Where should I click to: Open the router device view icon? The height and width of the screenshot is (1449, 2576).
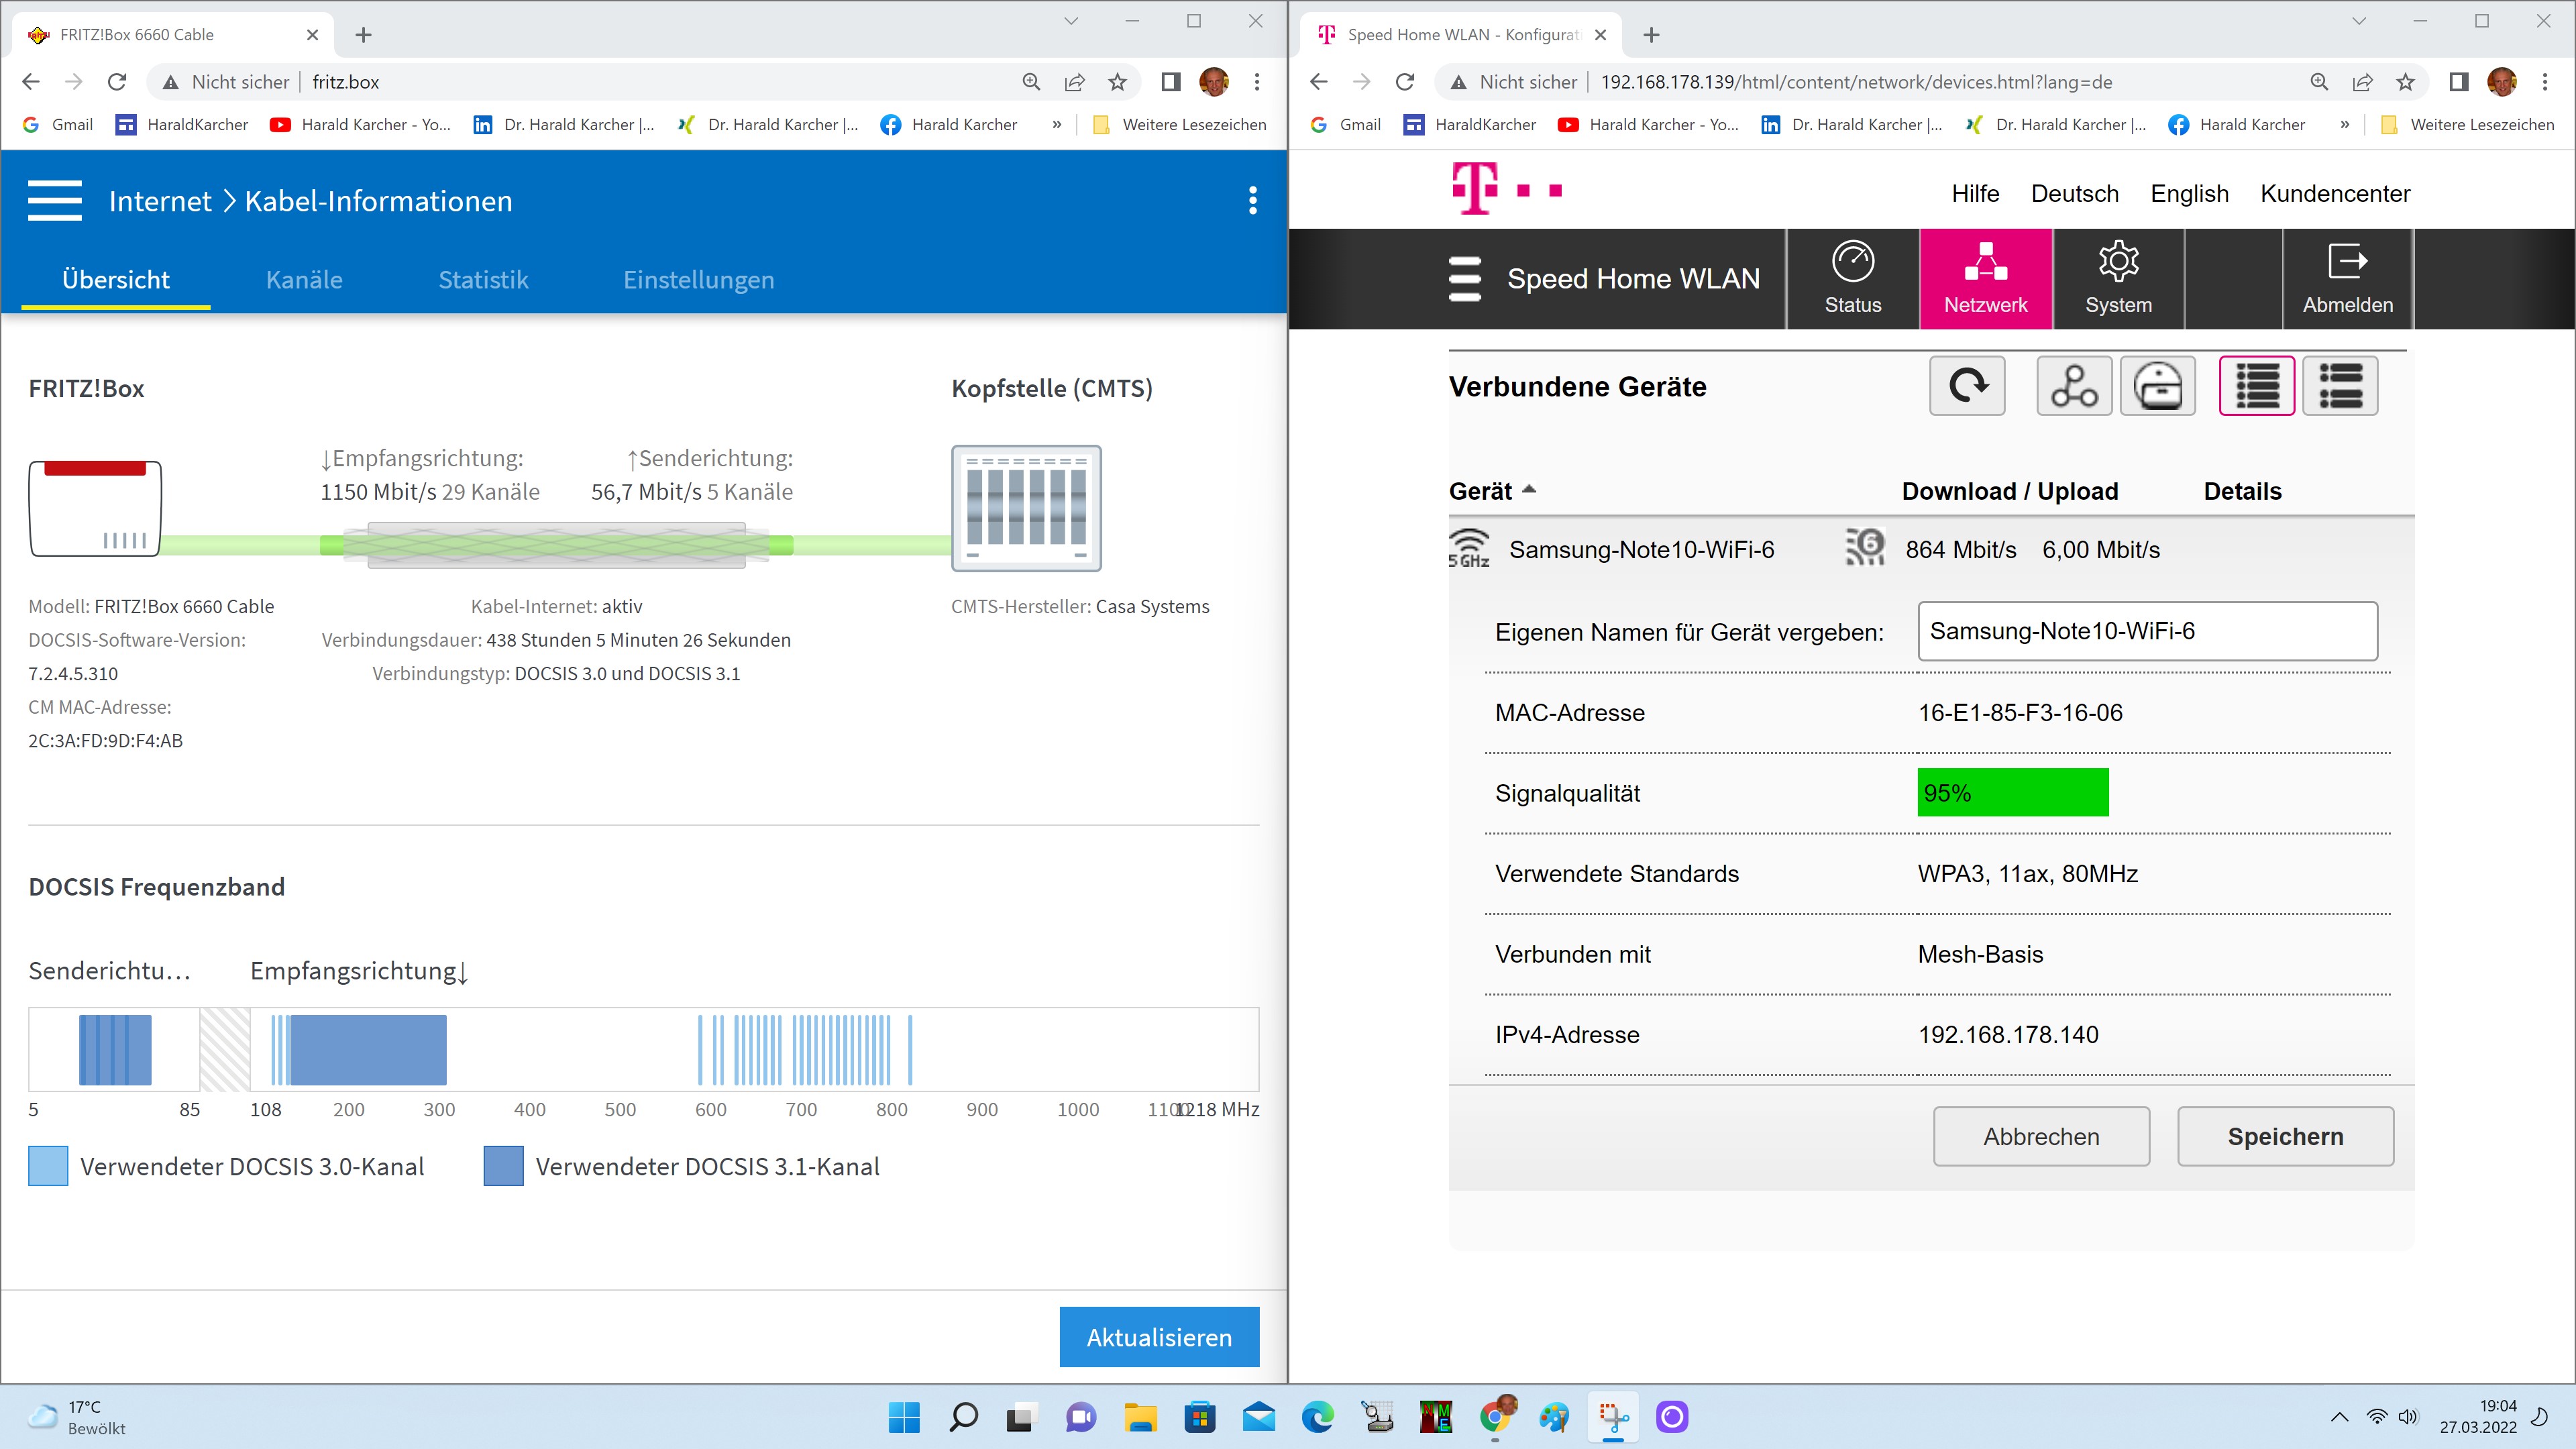(x=2157, y=386)
